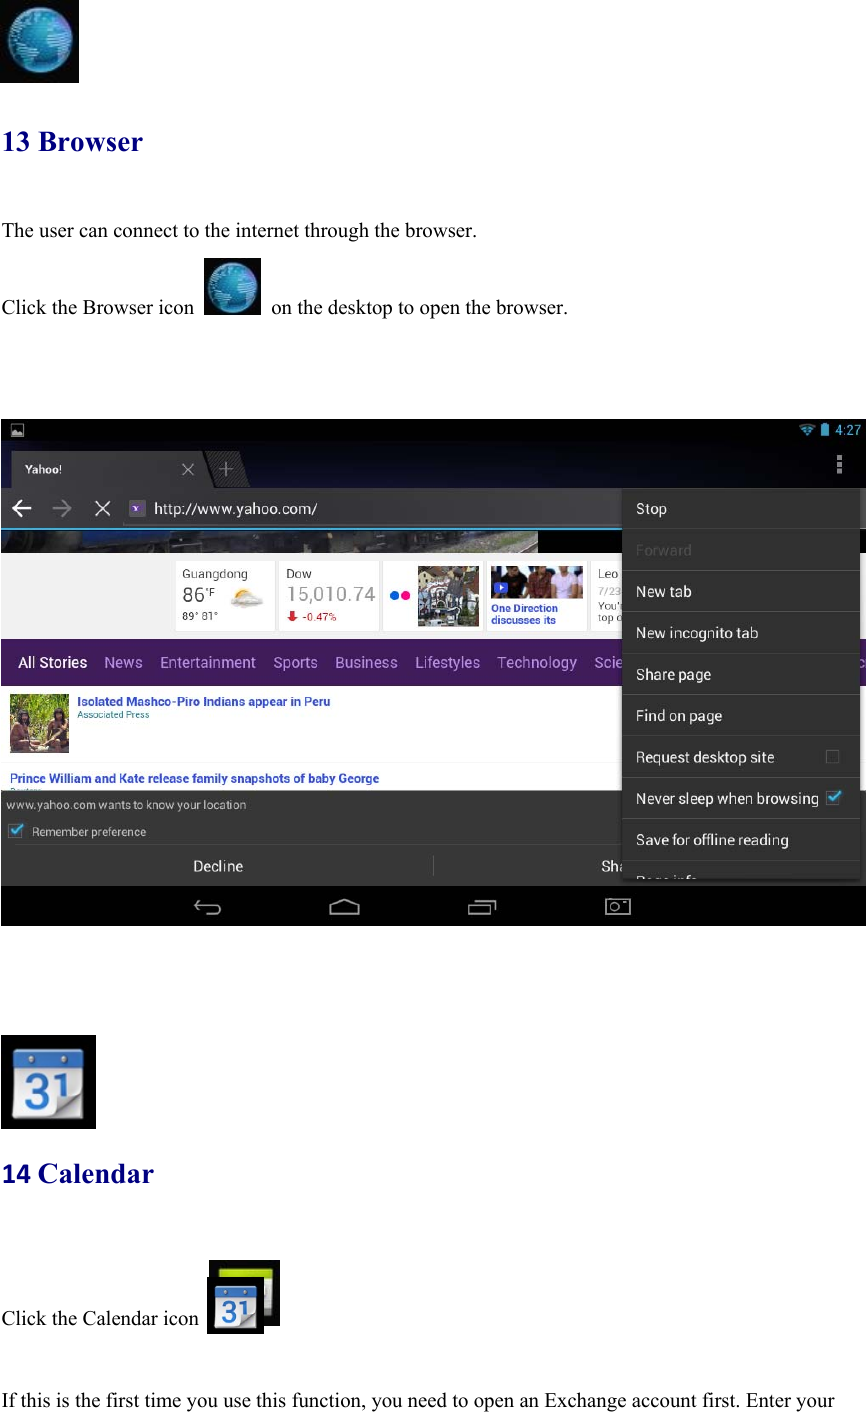This screenshot has width=866, height=1412.
Task: Select Find on page
Action: coord(741,716)
